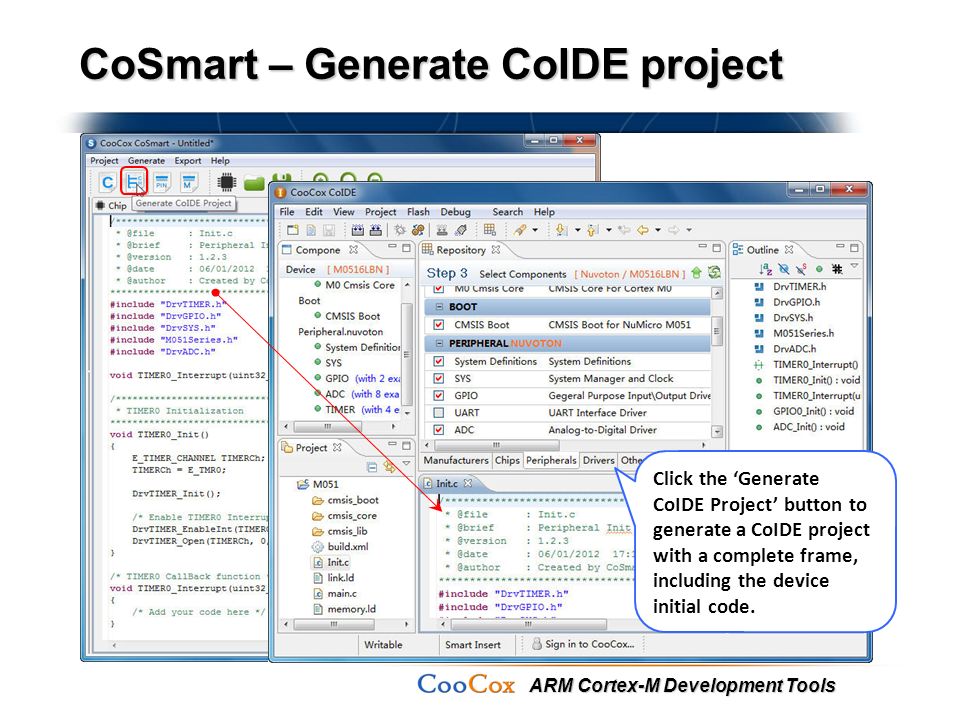Open the Flash menu in CoIDE
This screenshot has width=960, height=720.
[x=418, y=212]
